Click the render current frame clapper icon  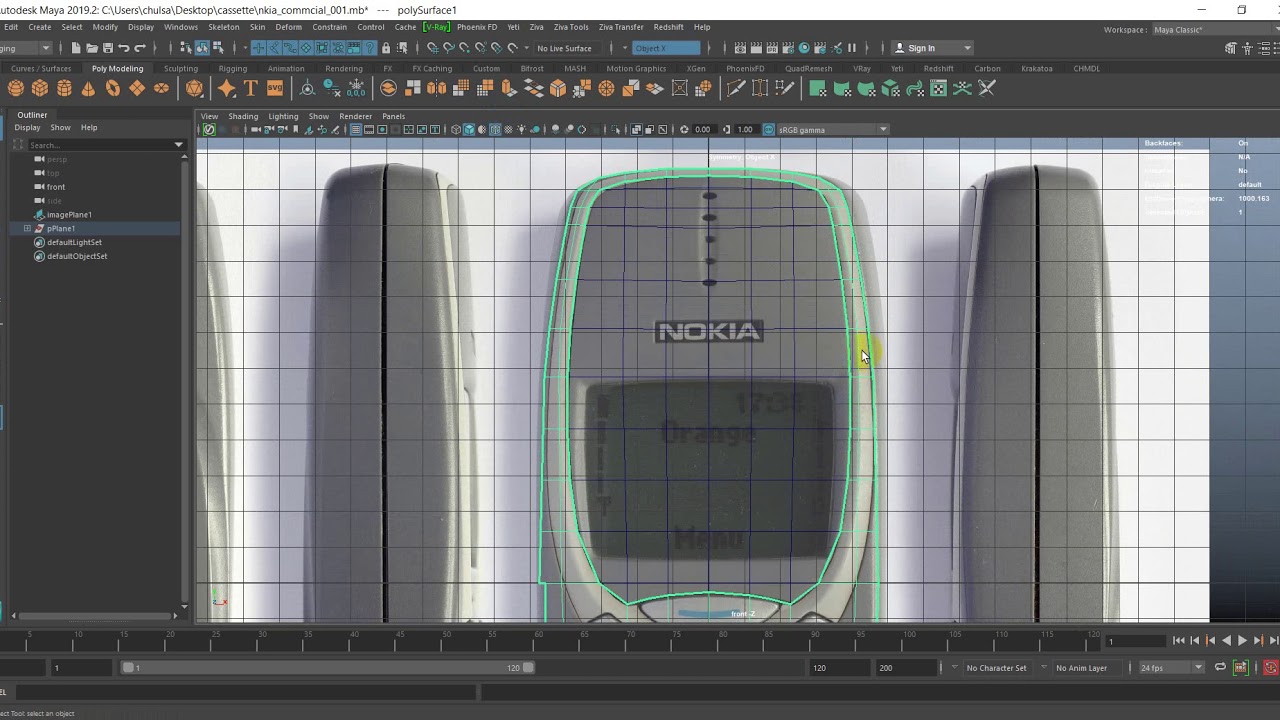tap(756, 48)
